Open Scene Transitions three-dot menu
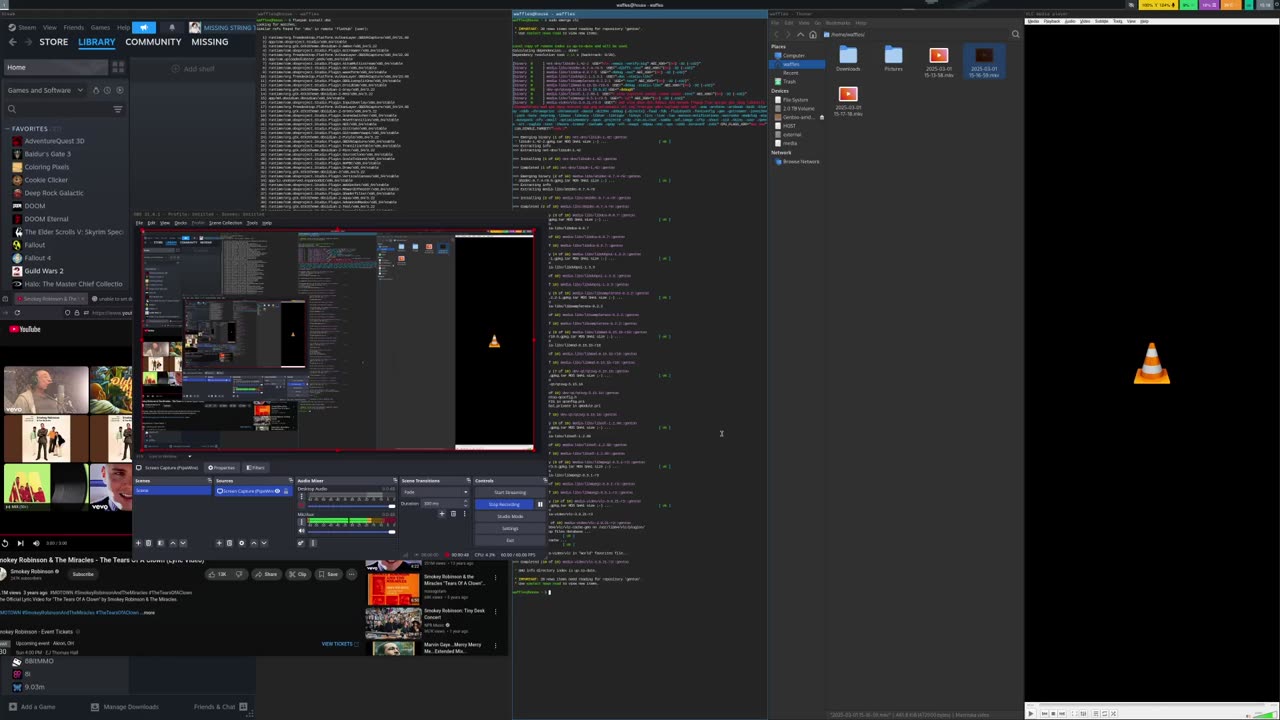 tap(464, 514)
